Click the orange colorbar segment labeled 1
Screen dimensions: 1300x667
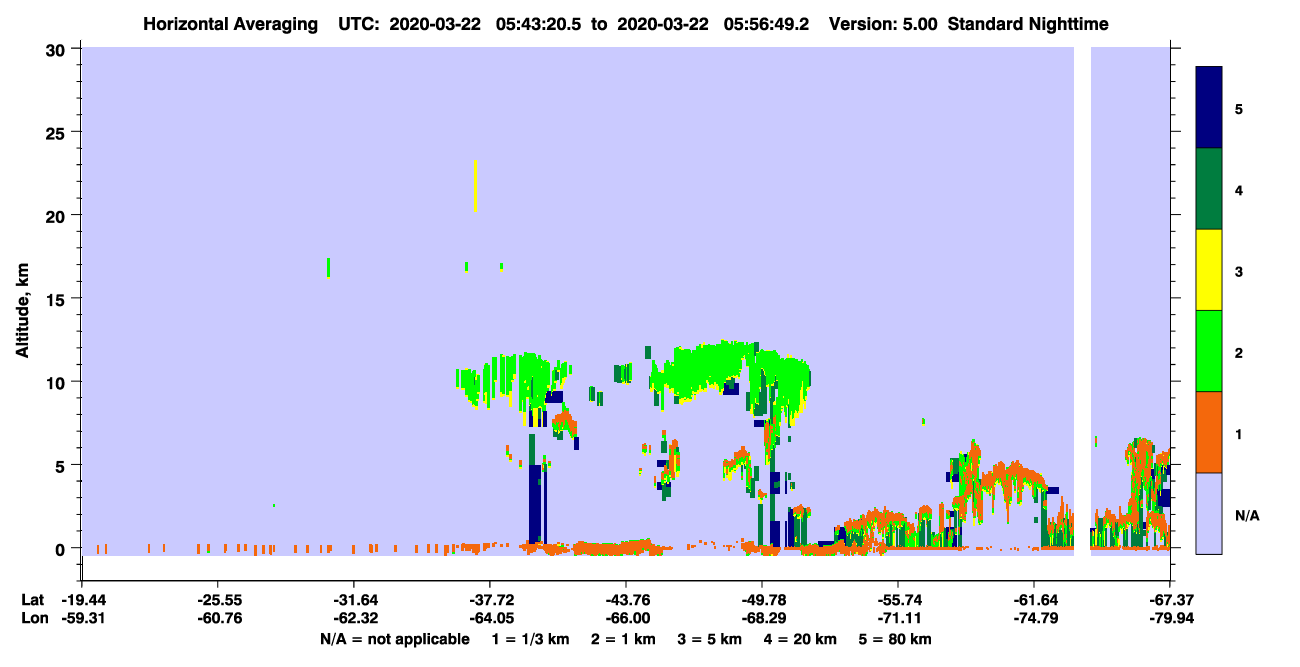point(1209,432)
